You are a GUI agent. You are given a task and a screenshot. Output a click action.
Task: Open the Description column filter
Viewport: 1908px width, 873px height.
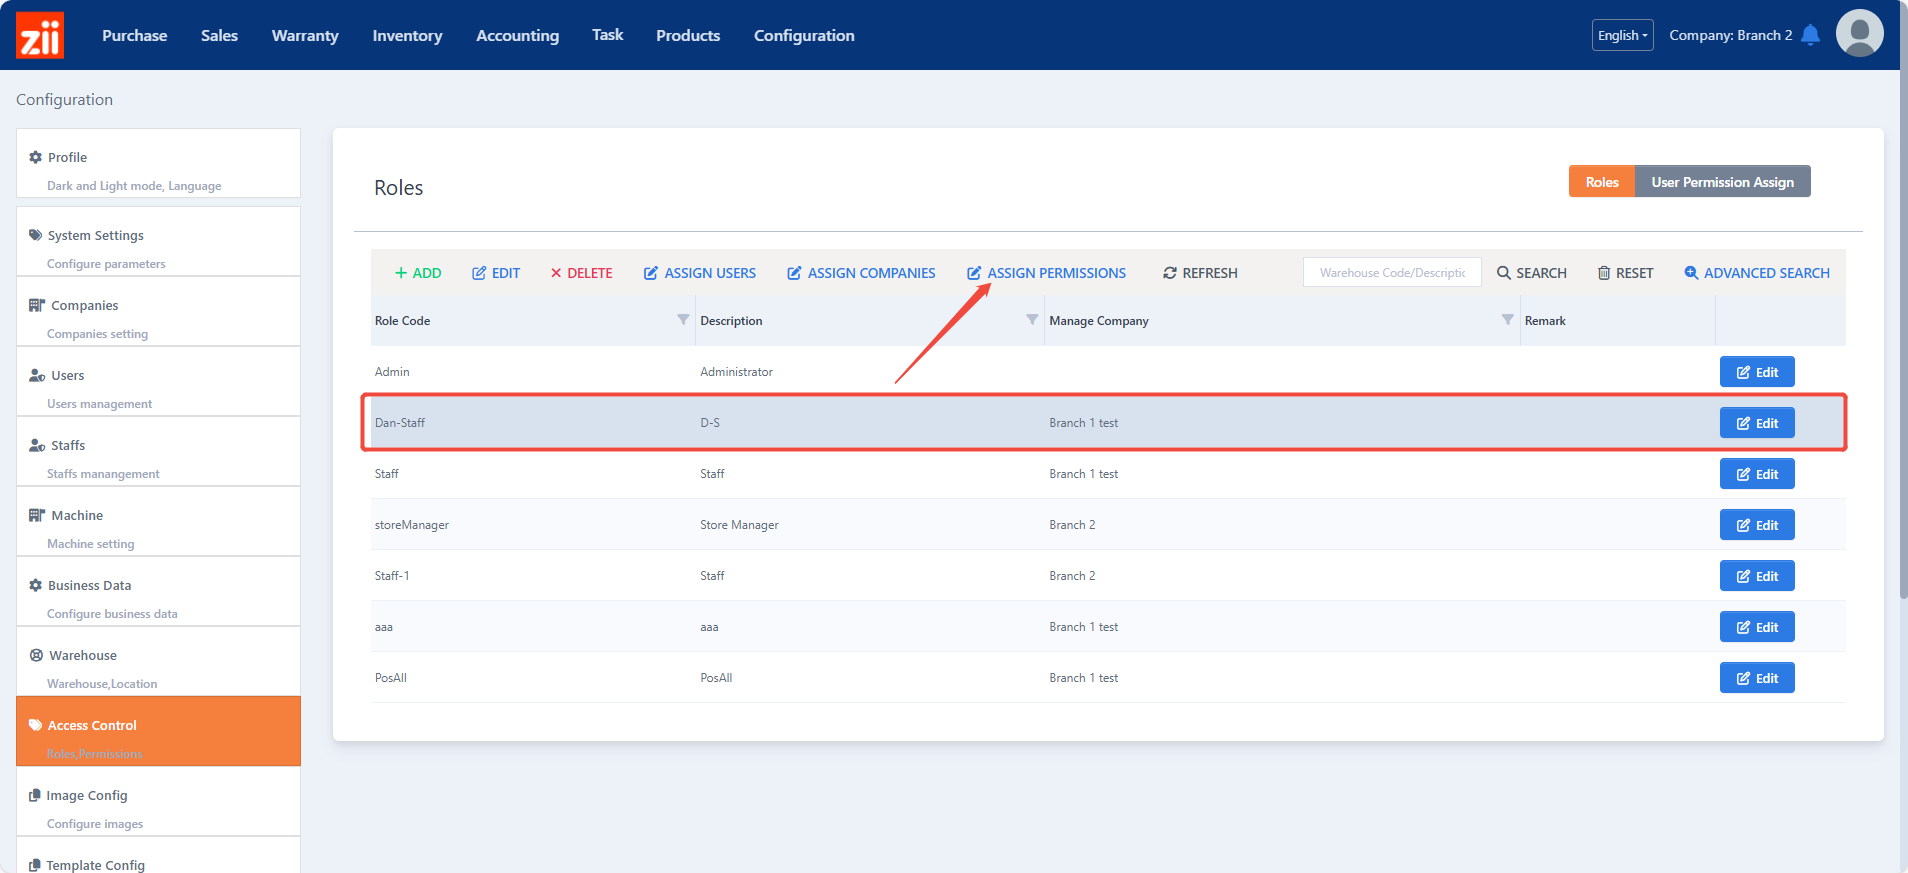coord(1032,320)
